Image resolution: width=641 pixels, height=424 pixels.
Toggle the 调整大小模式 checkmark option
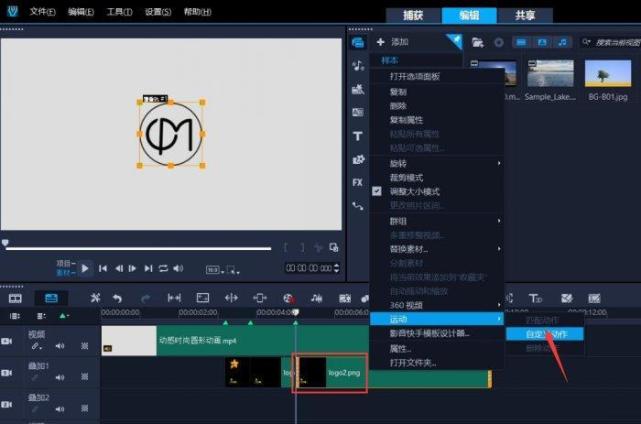pos(415,191)
